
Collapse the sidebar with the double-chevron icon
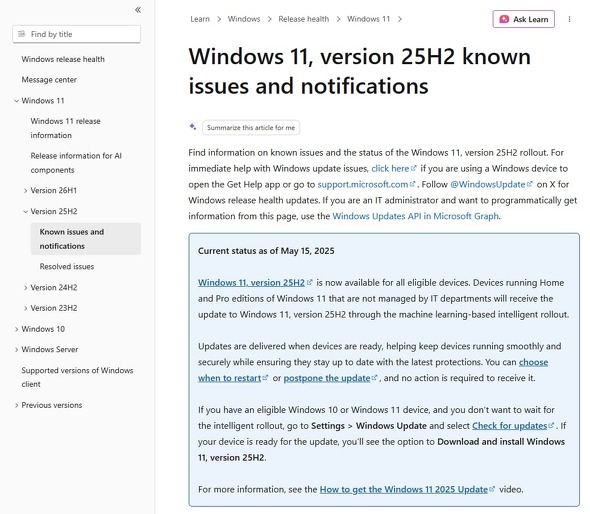click(x=138, y=10)
